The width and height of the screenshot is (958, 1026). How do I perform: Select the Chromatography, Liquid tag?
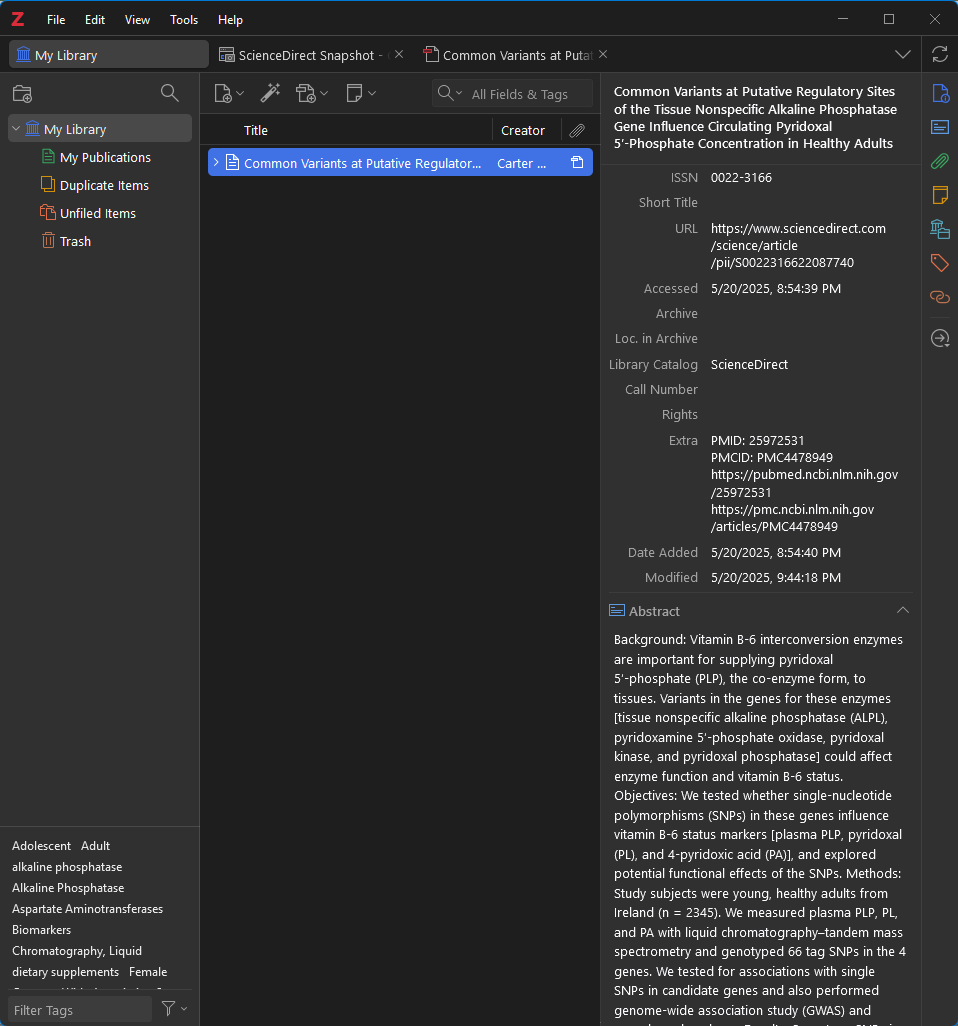(x=77, y=950)
